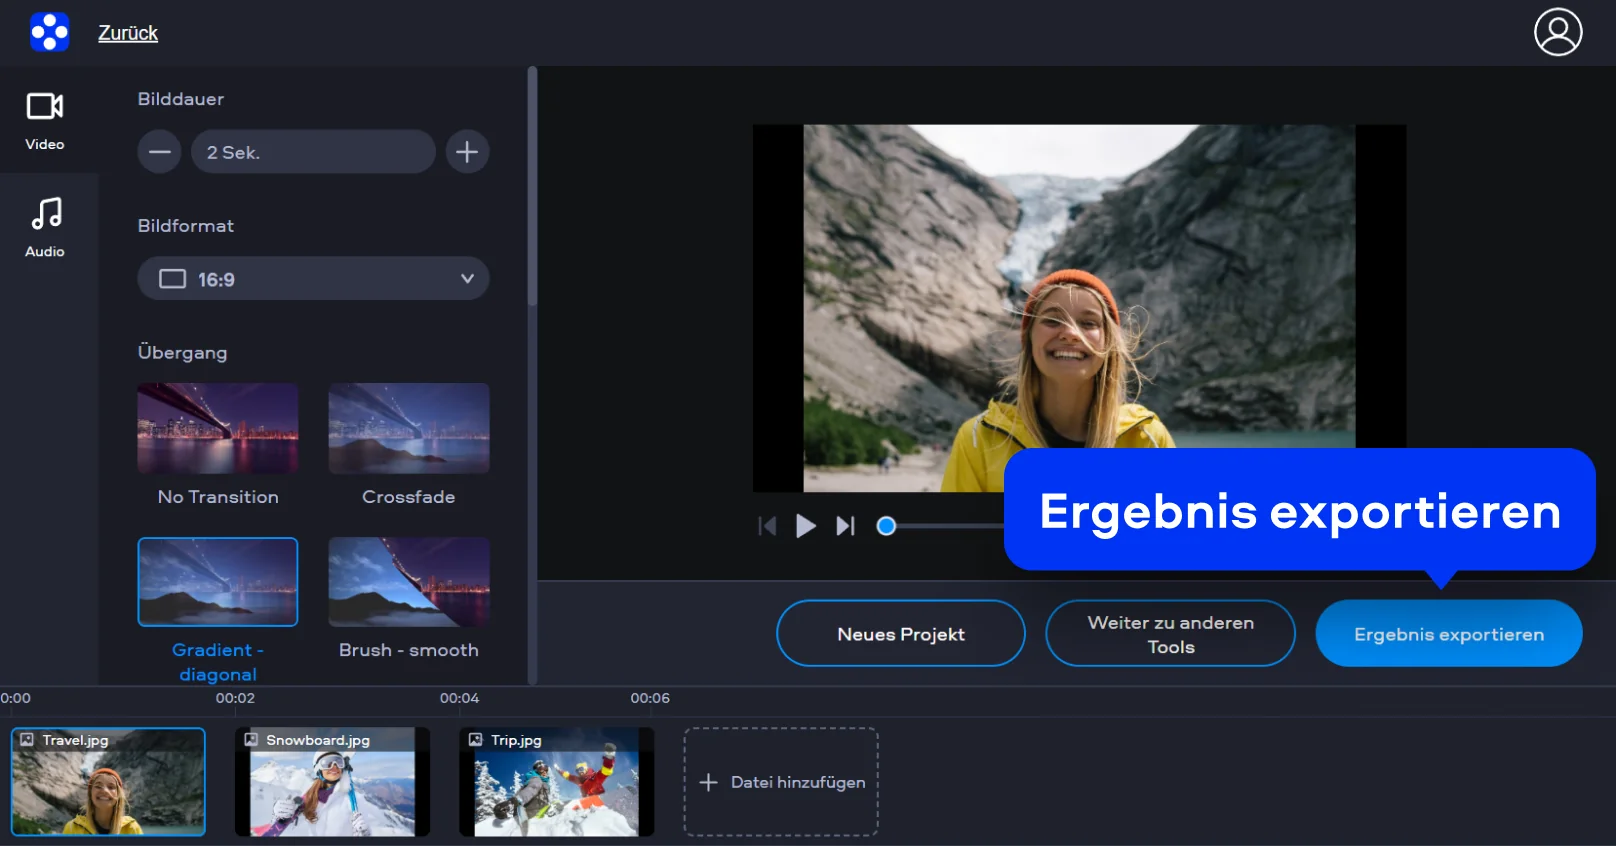Open the user account profile icon

point(1557,32)
